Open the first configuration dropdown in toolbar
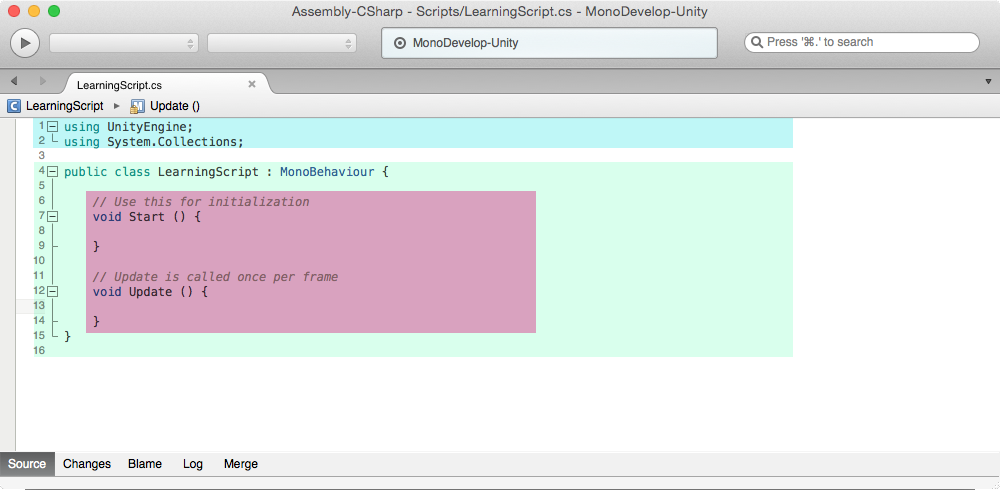The image size is (1000, 490). point(124,43)
